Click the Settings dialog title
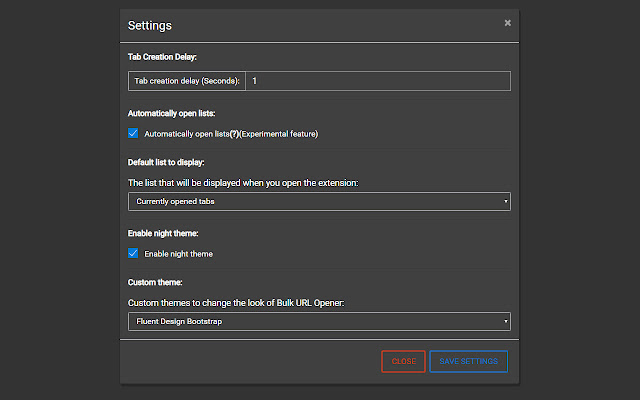This screenshot has height=400, width=640. pos(150,24)
